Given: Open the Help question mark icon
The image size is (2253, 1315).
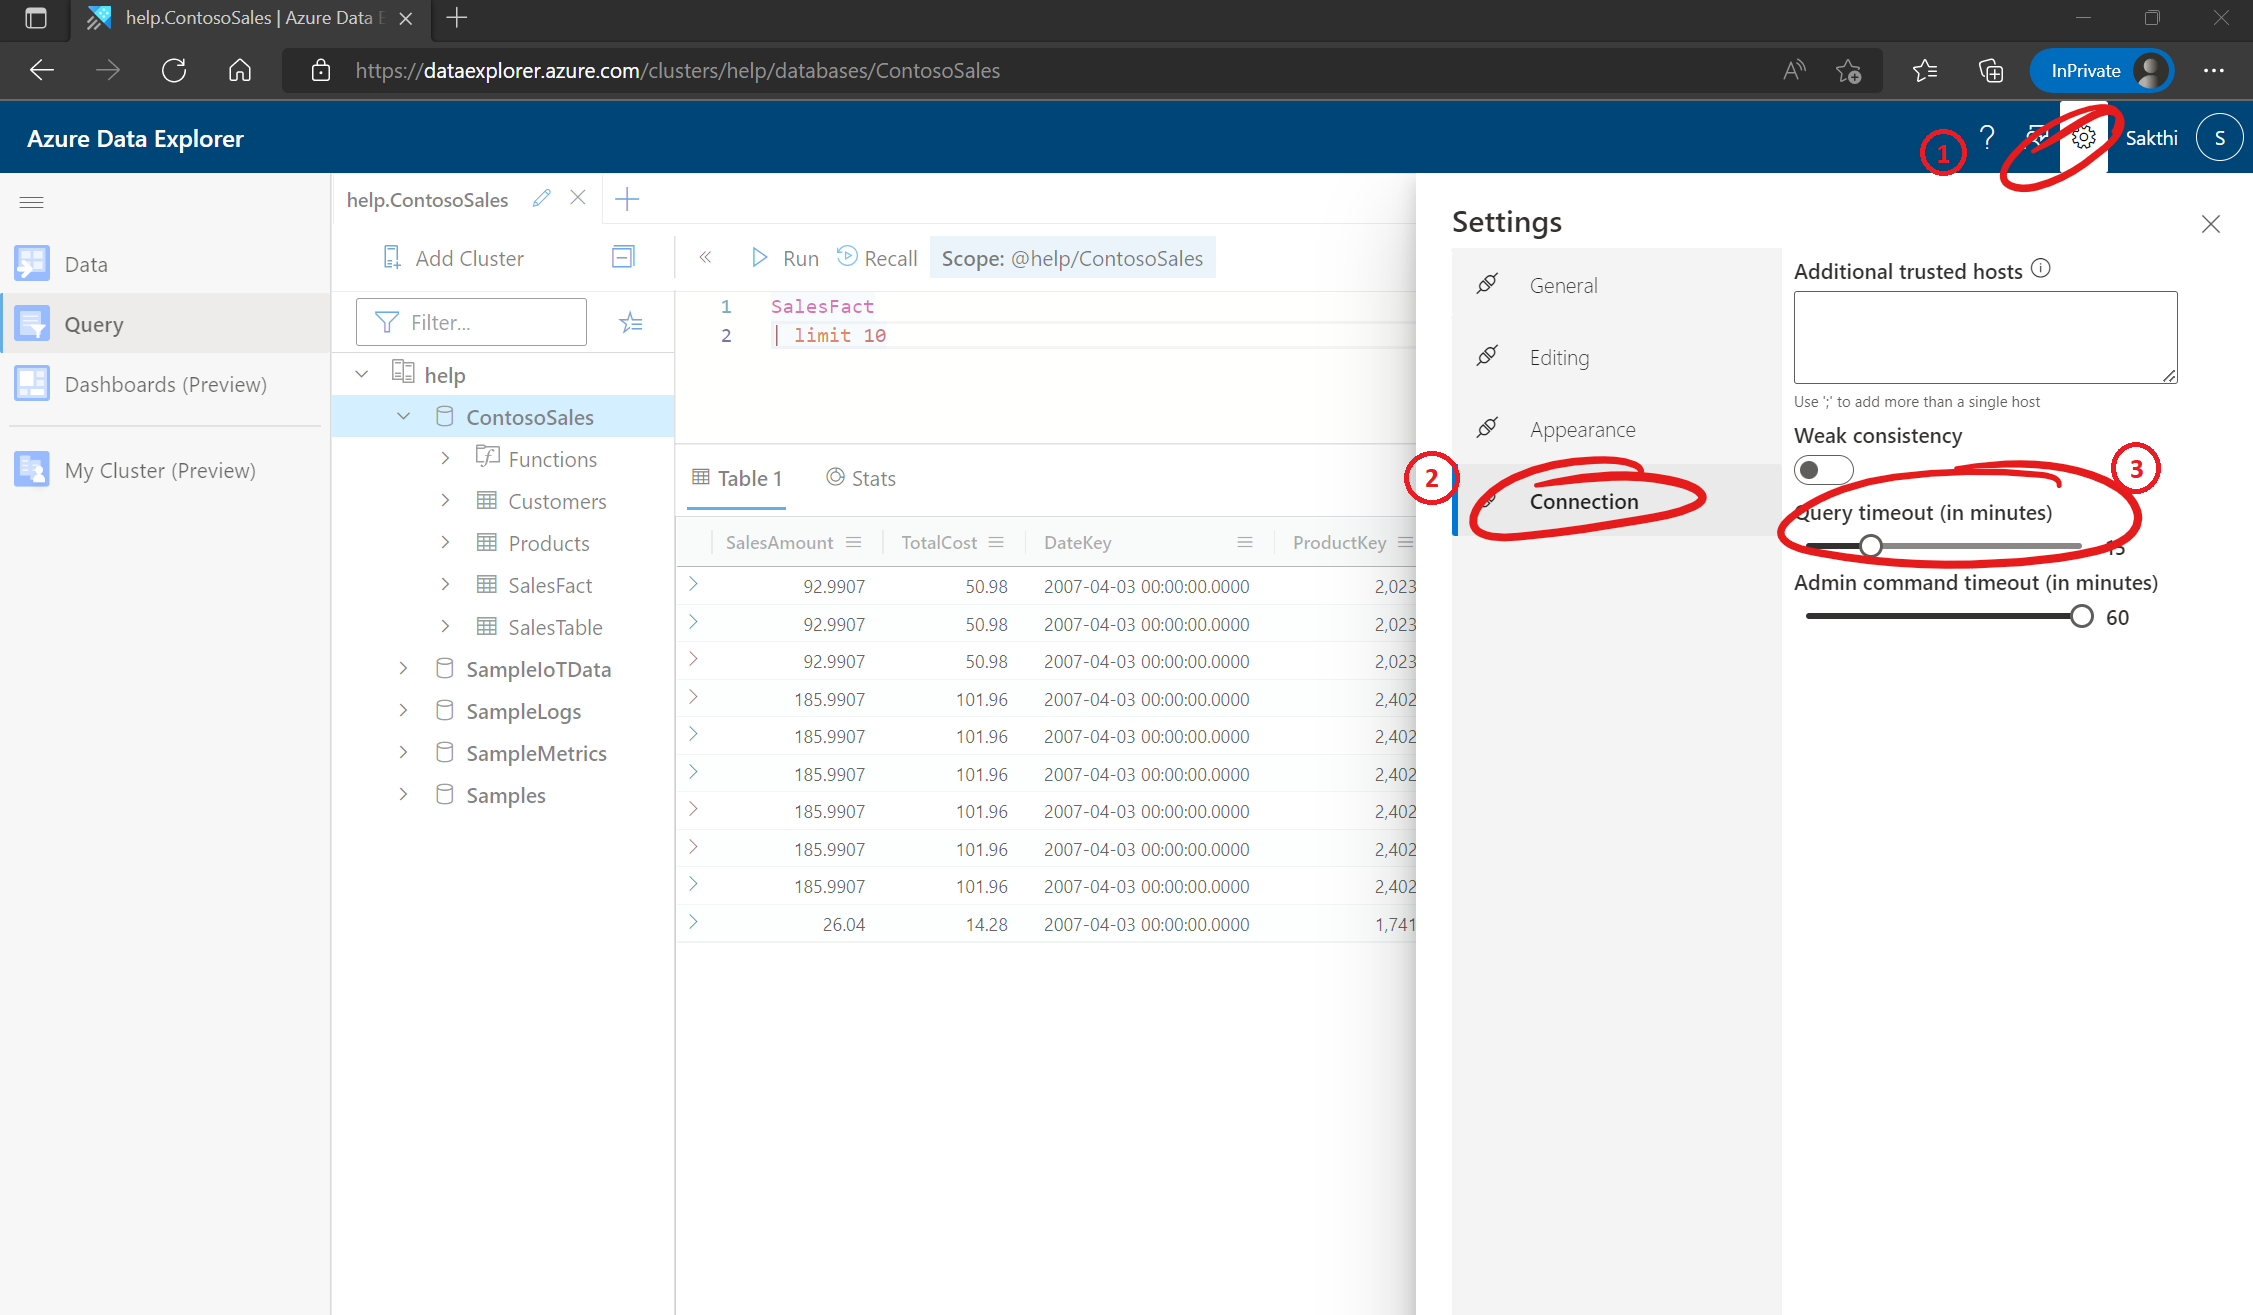Looking at the screenshot, I should click(x=1987, y=138).
